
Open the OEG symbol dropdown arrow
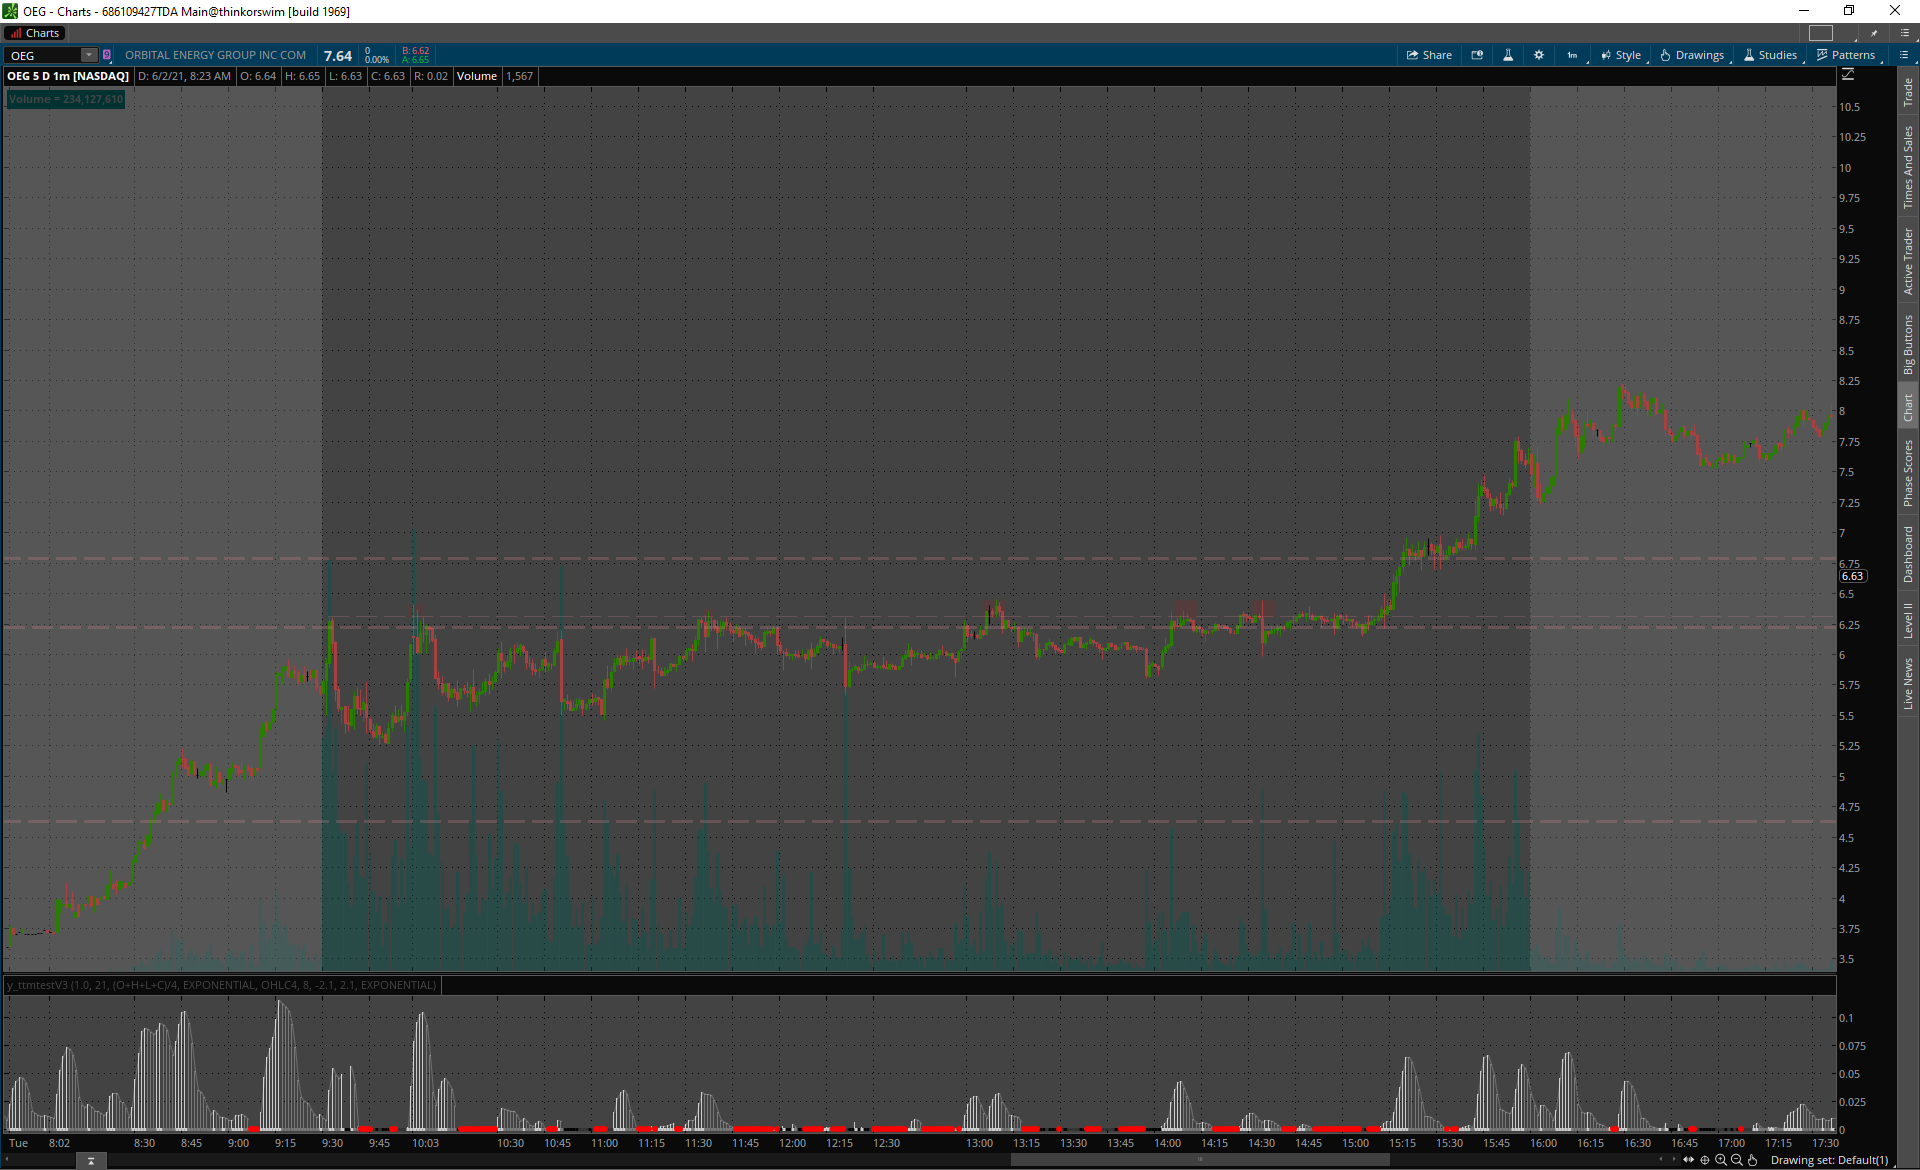89,55
